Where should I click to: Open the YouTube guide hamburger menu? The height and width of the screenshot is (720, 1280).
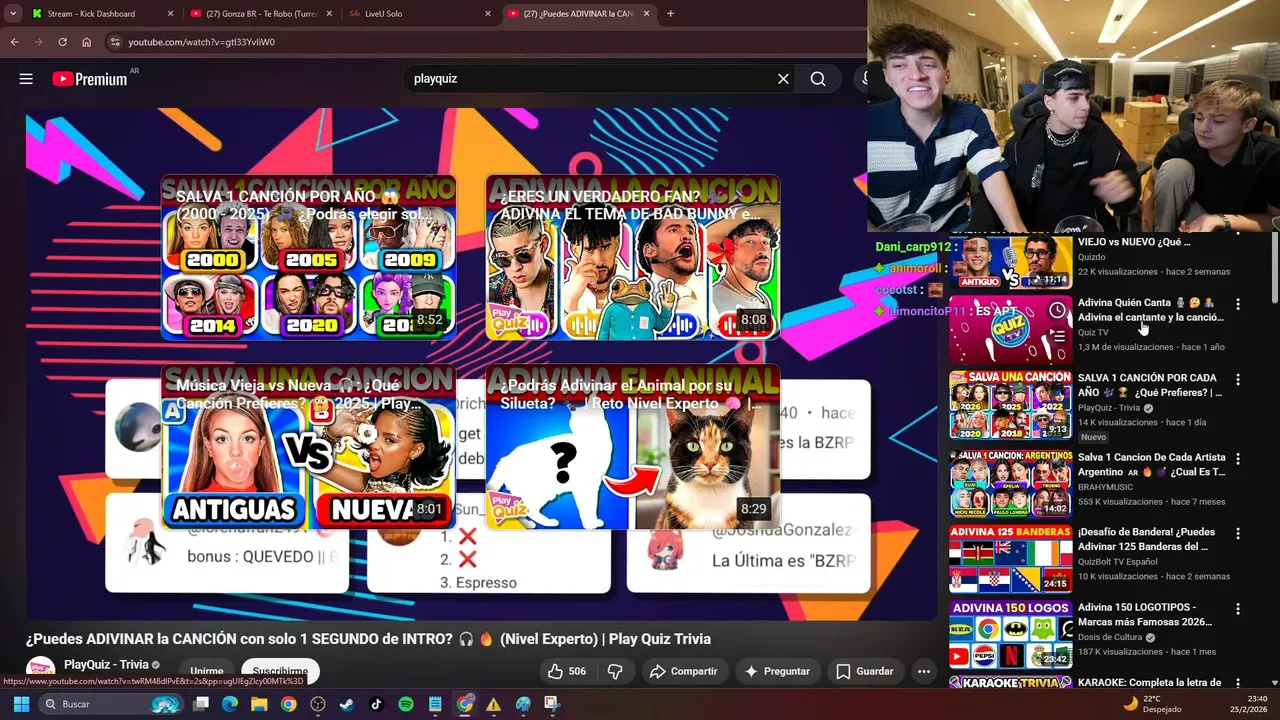(x=26, y=79)
